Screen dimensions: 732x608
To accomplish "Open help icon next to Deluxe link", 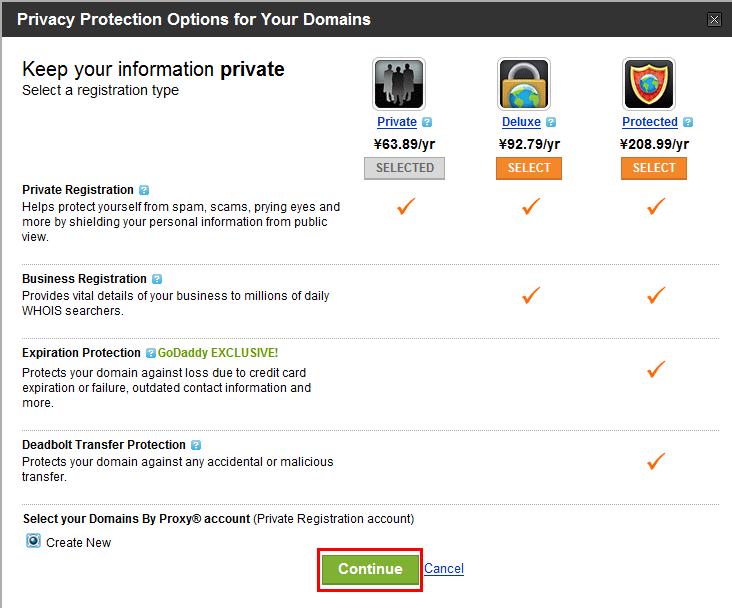I will coord(551,122).
